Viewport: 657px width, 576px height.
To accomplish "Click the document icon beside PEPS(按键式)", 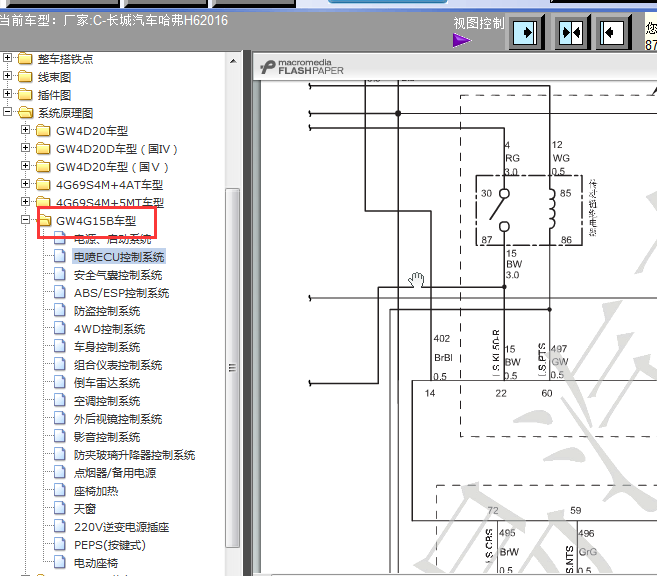I will [59, 544].
